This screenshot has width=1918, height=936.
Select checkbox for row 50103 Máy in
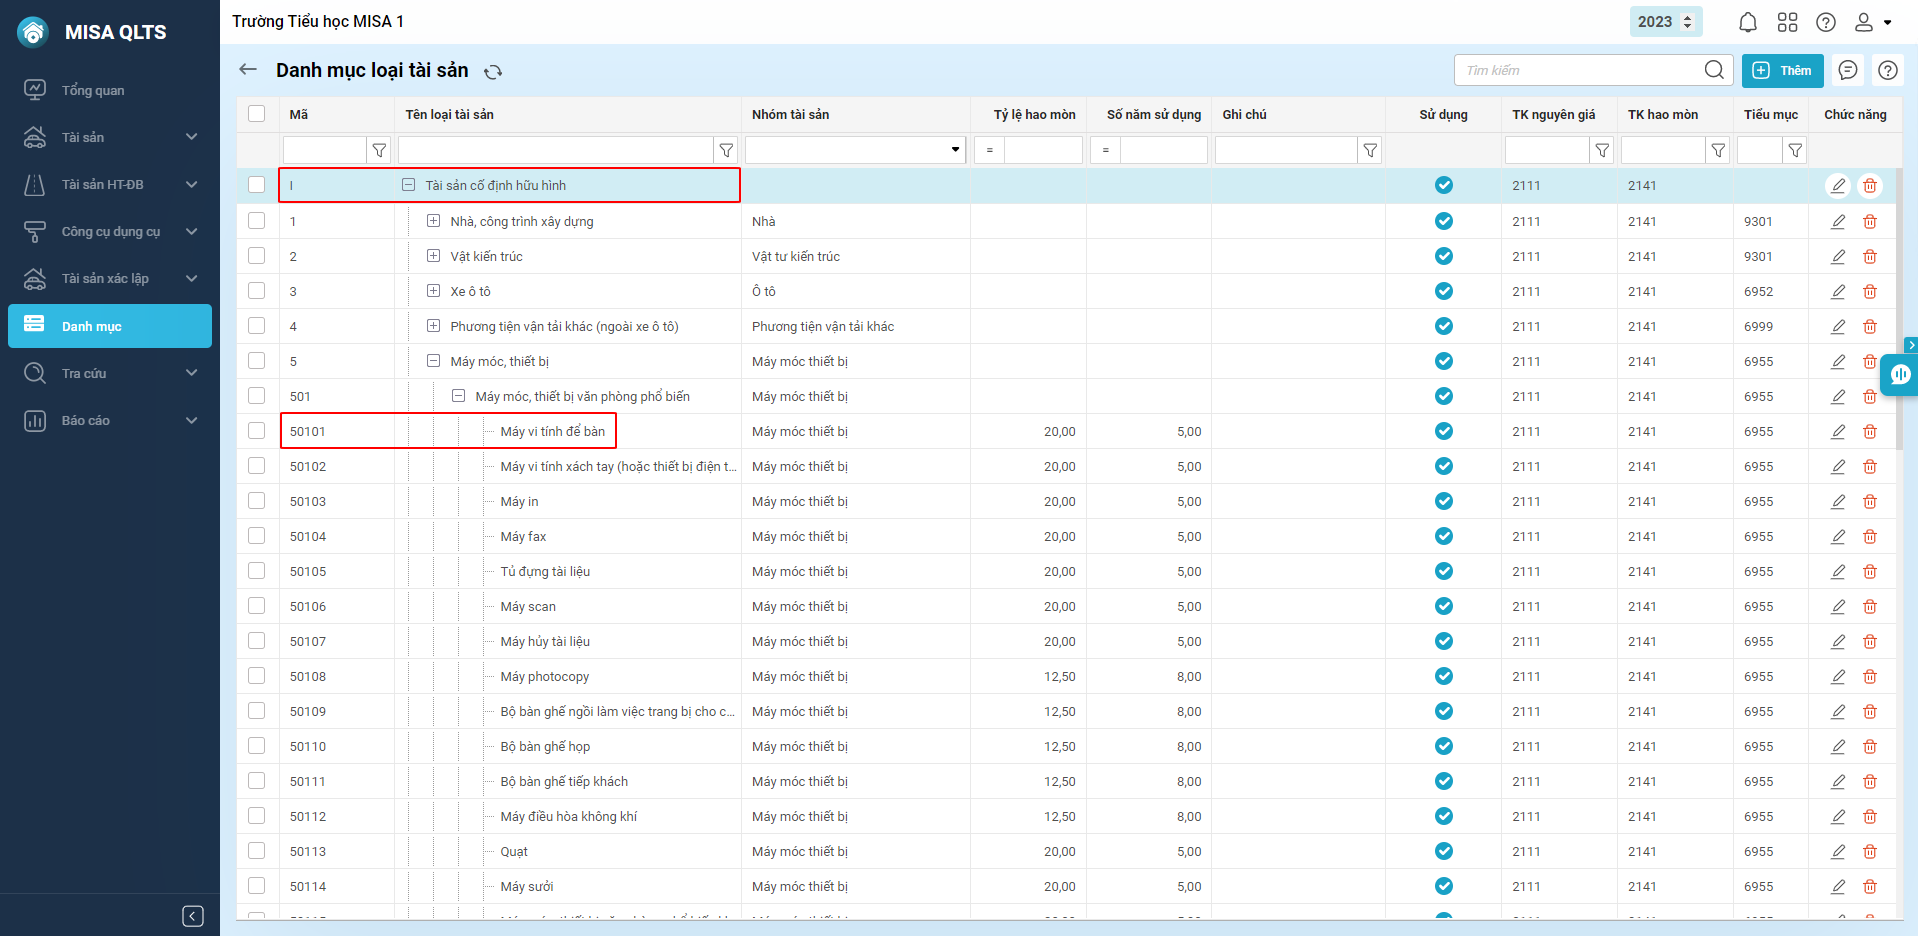tap(257, 501)
